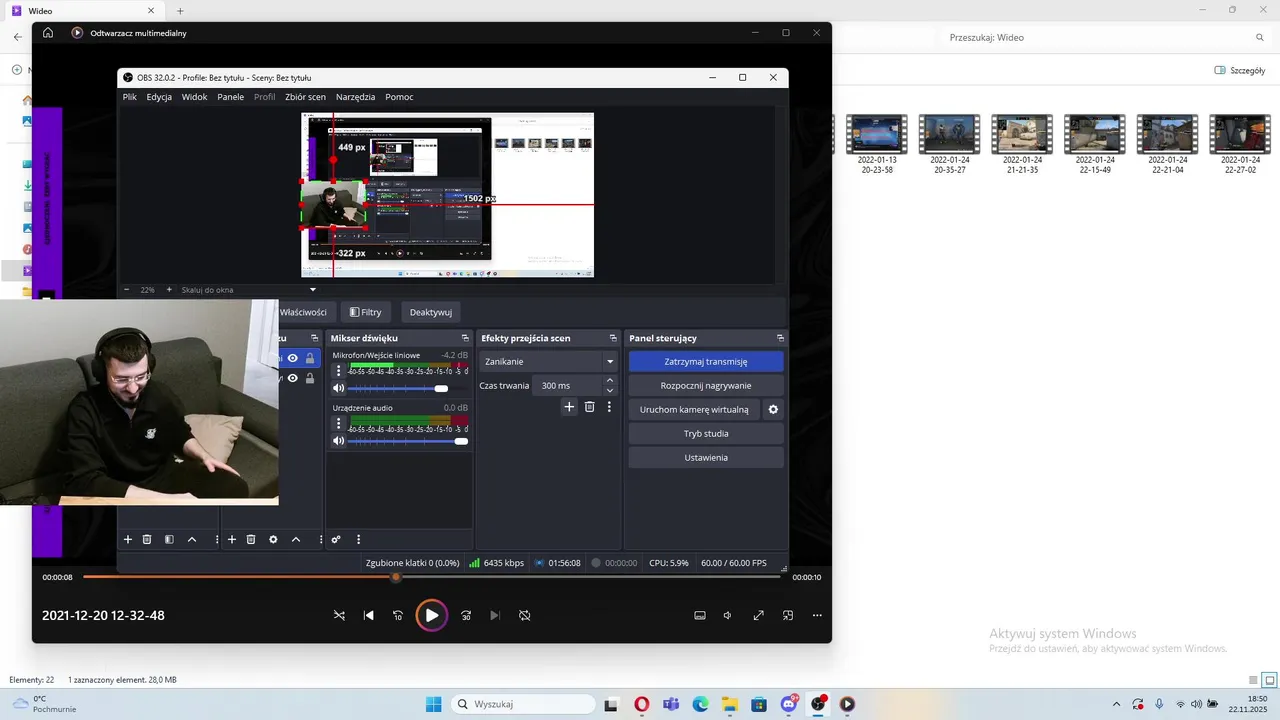Image resolution: width=1280 pixels, height=720 pixels.
Task: Open the OBS Widok menu
Action: [x=194, y=97]
